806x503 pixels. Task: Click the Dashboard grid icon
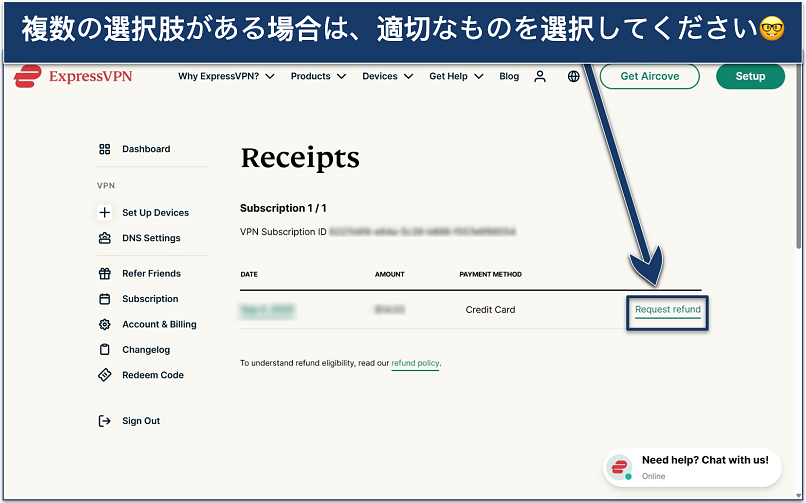pyautogui.click(x=105, y=149)
